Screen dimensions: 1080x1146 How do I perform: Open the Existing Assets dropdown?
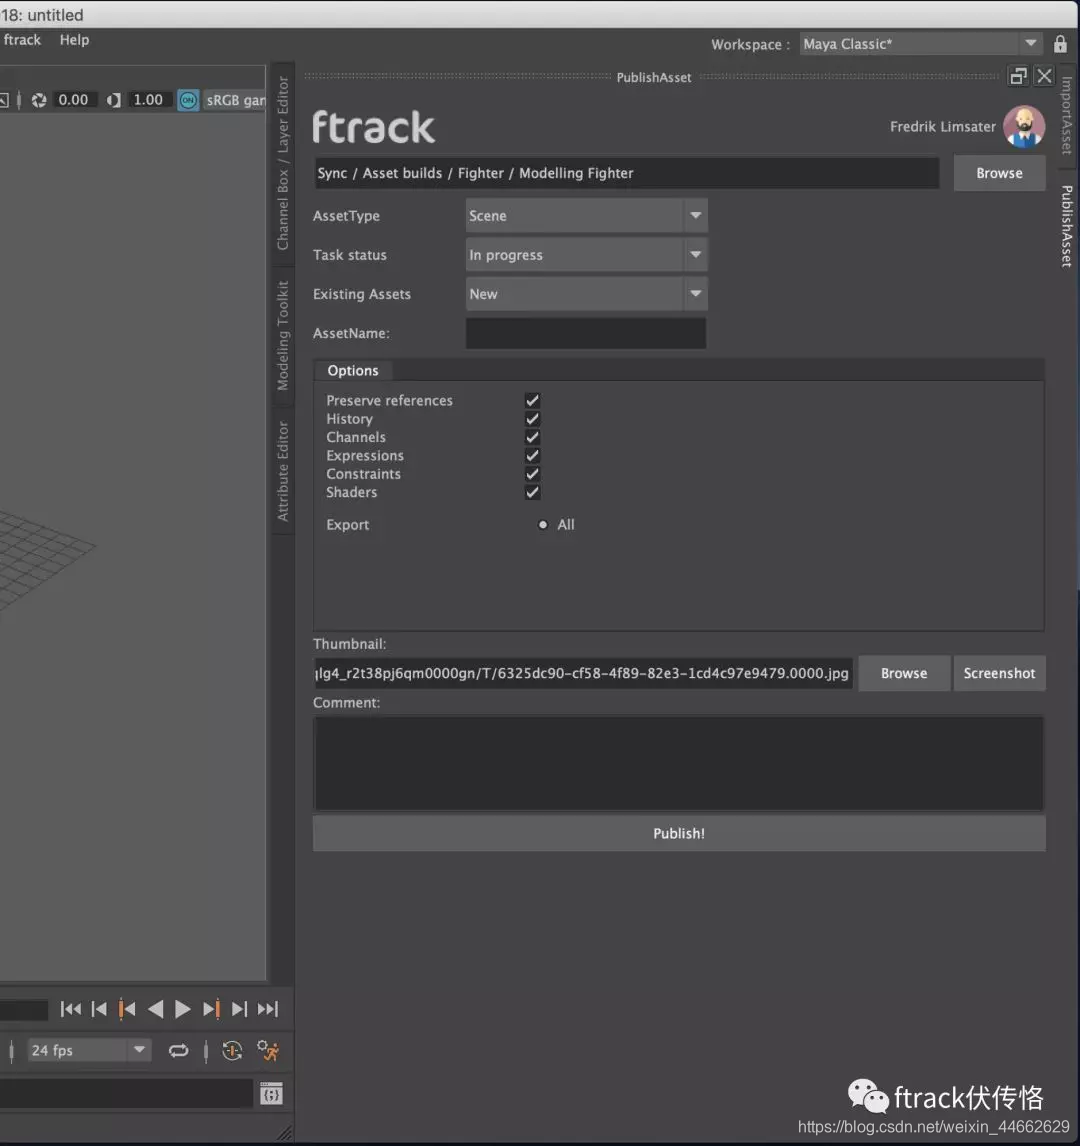(586, 294)
